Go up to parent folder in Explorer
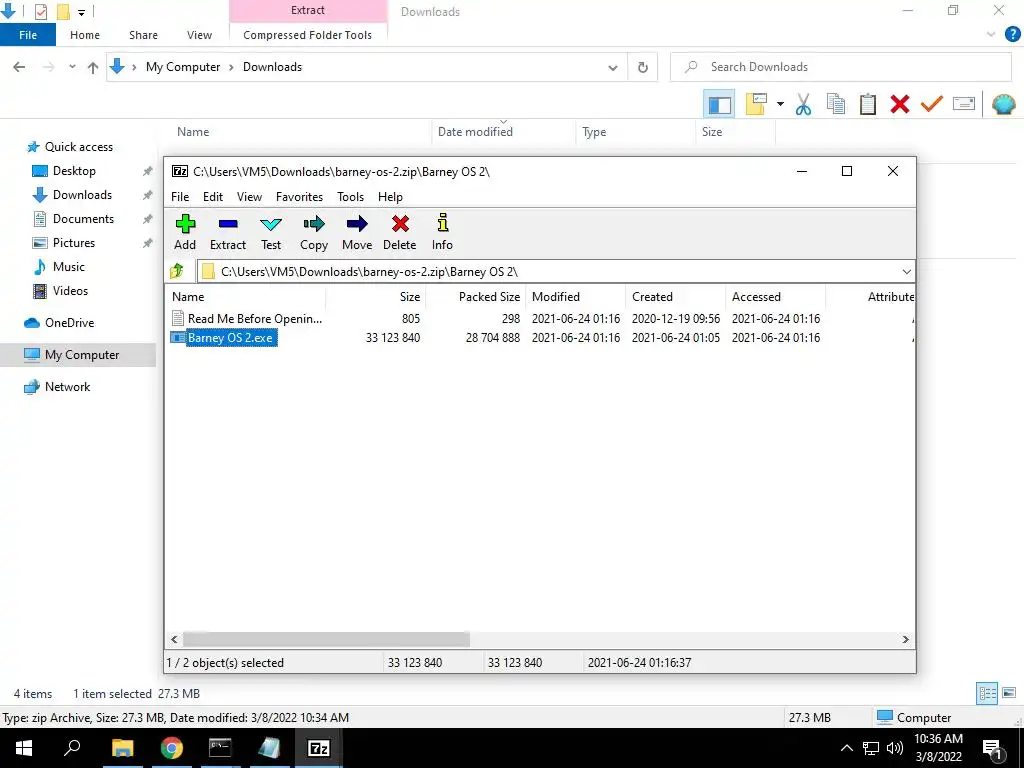The image size is (1024, 768). pyautogui.click(x=93, y=67)
